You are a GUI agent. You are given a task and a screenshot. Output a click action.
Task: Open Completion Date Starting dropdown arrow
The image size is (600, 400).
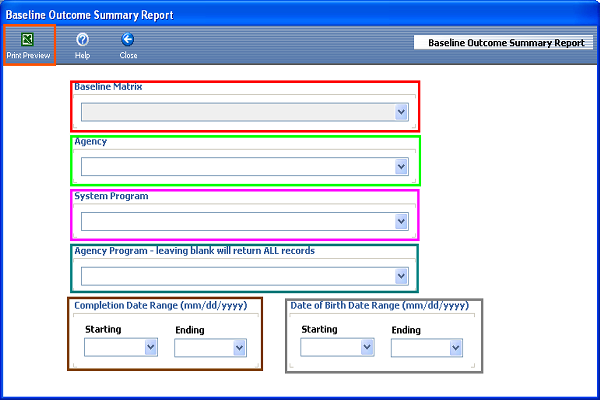[151, 348]
